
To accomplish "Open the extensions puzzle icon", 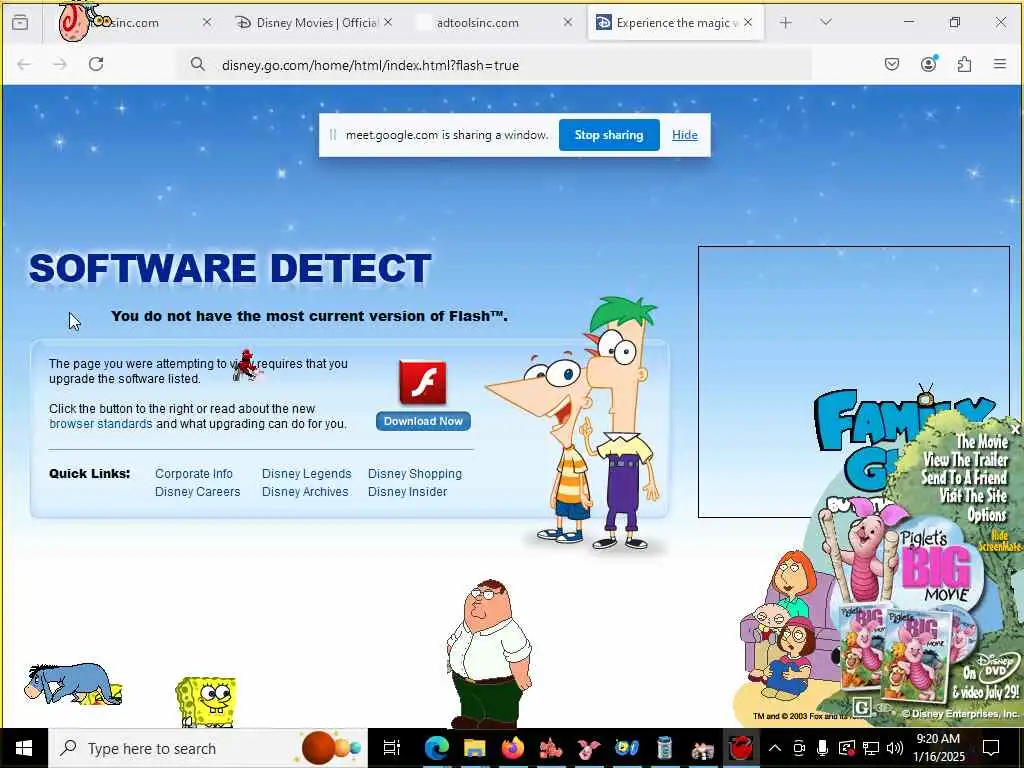I will point(964,64).
